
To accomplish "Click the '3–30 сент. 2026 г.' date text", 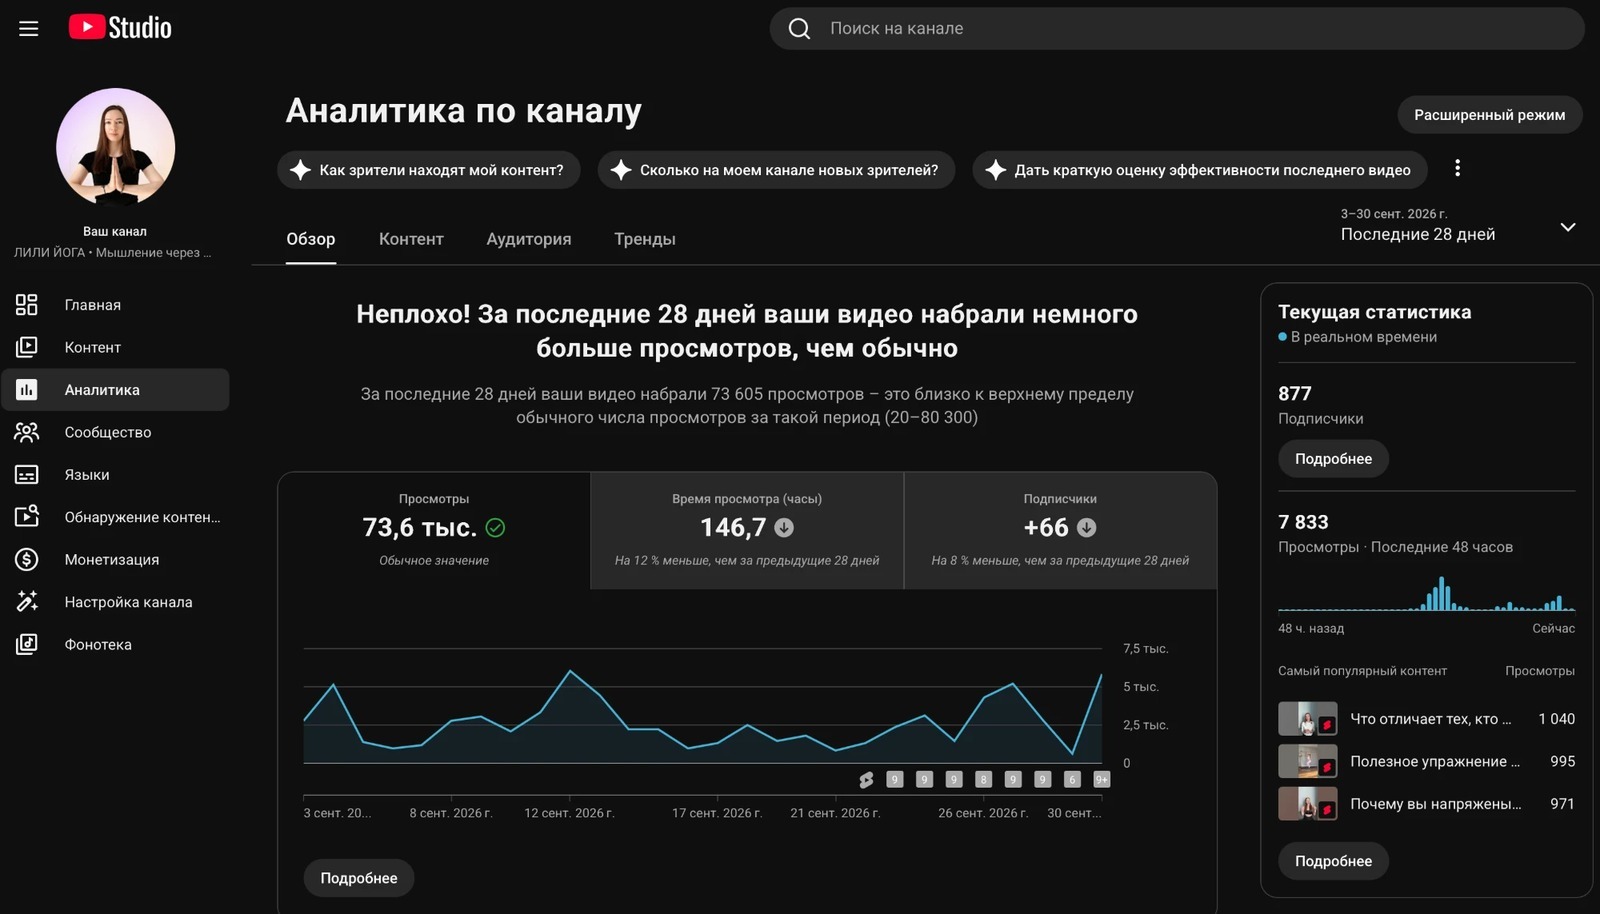I will [1394, 214].
